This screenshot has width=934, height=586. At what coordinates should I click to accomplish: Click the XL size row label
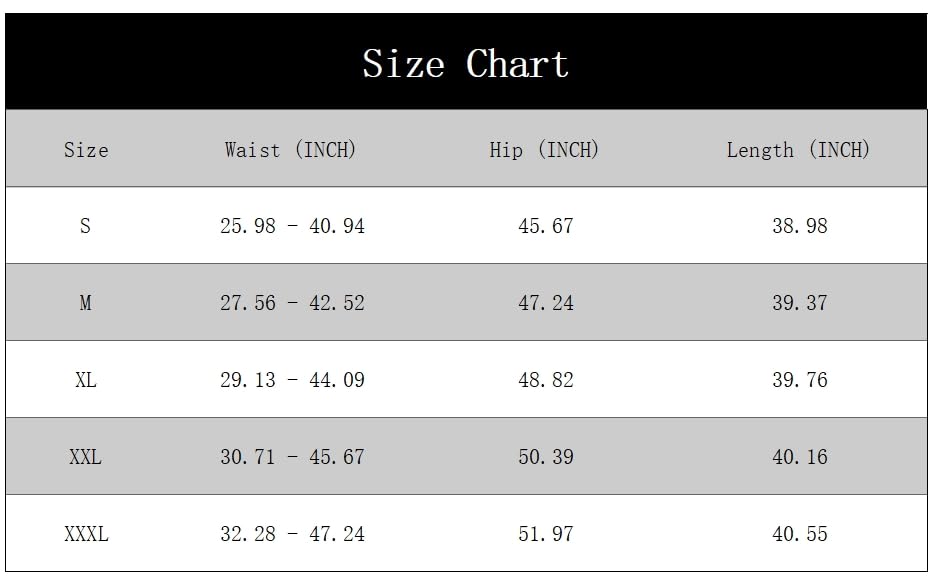(x=86, y=380)
